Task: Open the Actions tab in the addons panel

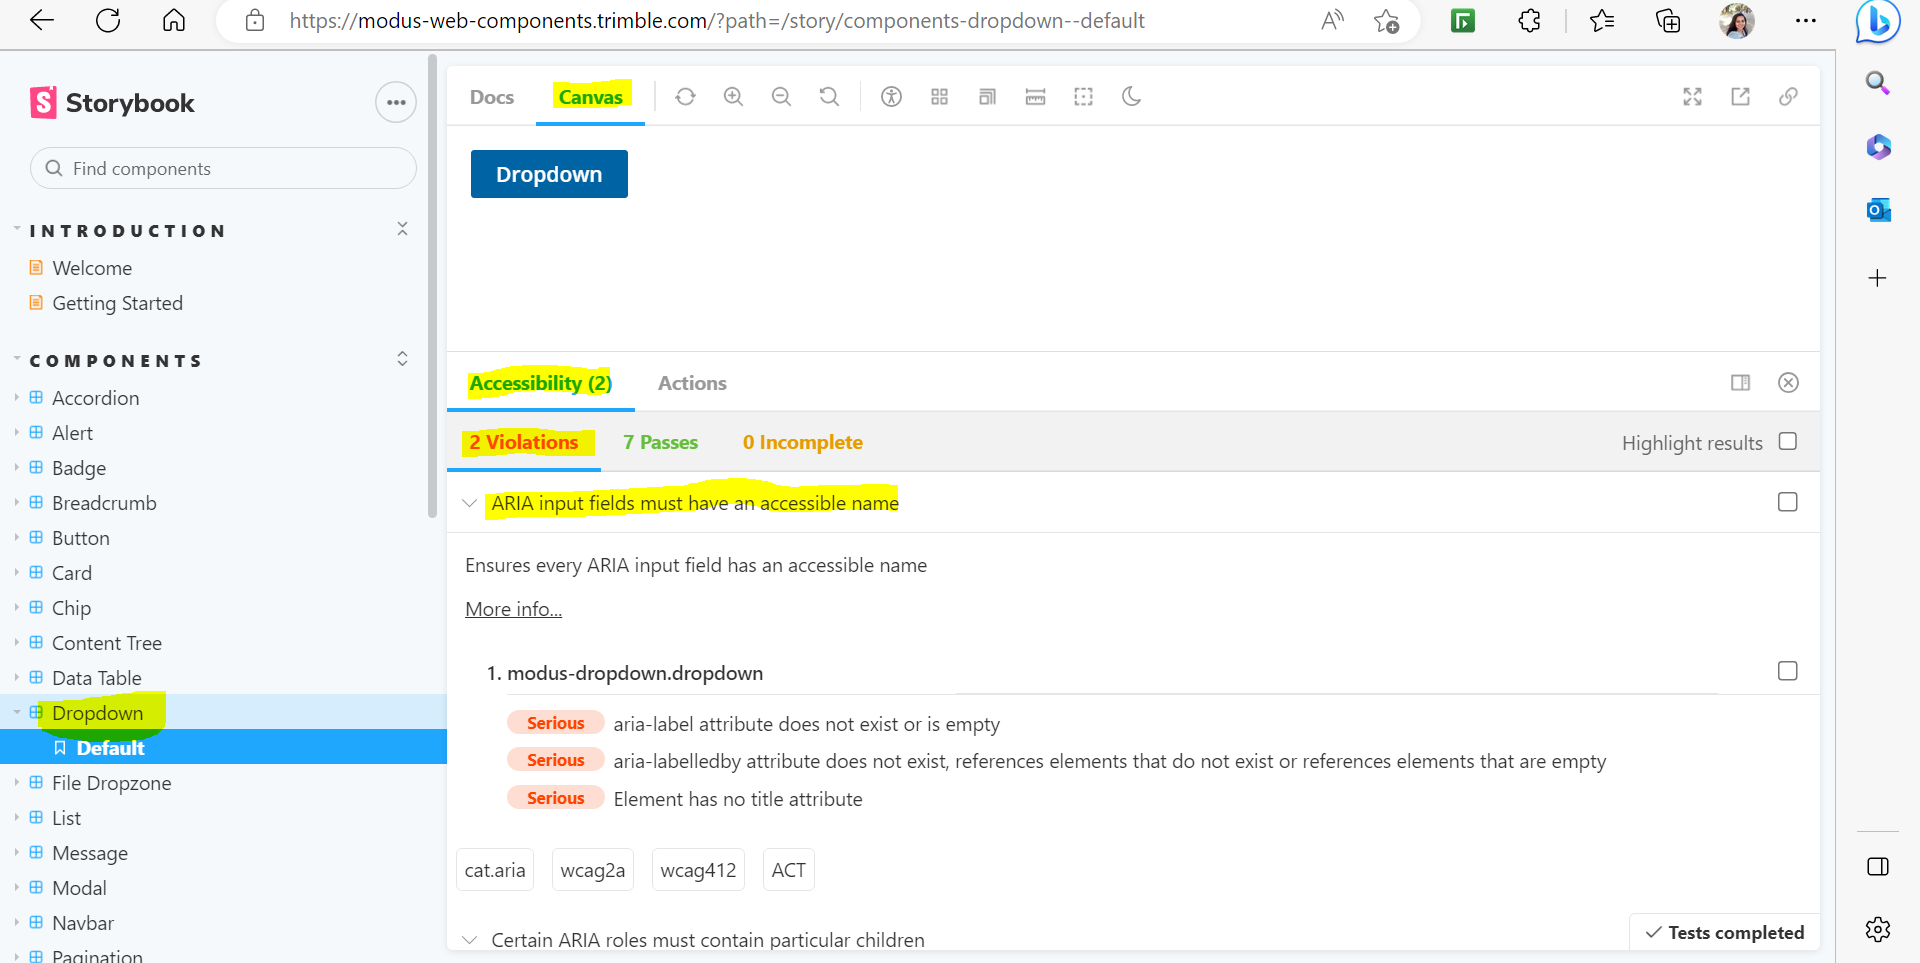Action: [x=692, y=383]
